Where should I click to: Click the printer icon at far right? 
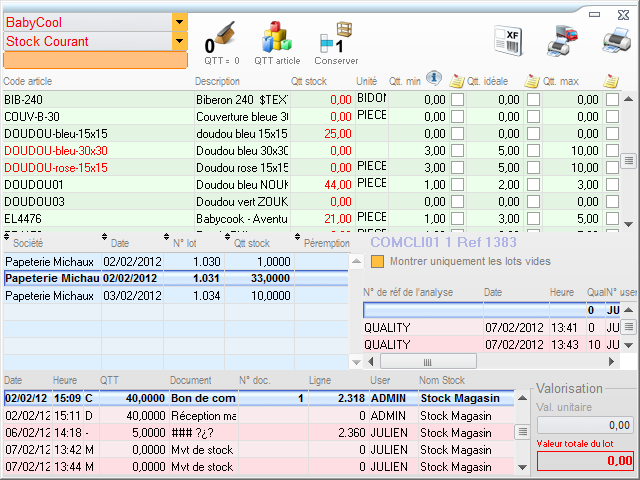pyautogui.click(x=614, y=40)
